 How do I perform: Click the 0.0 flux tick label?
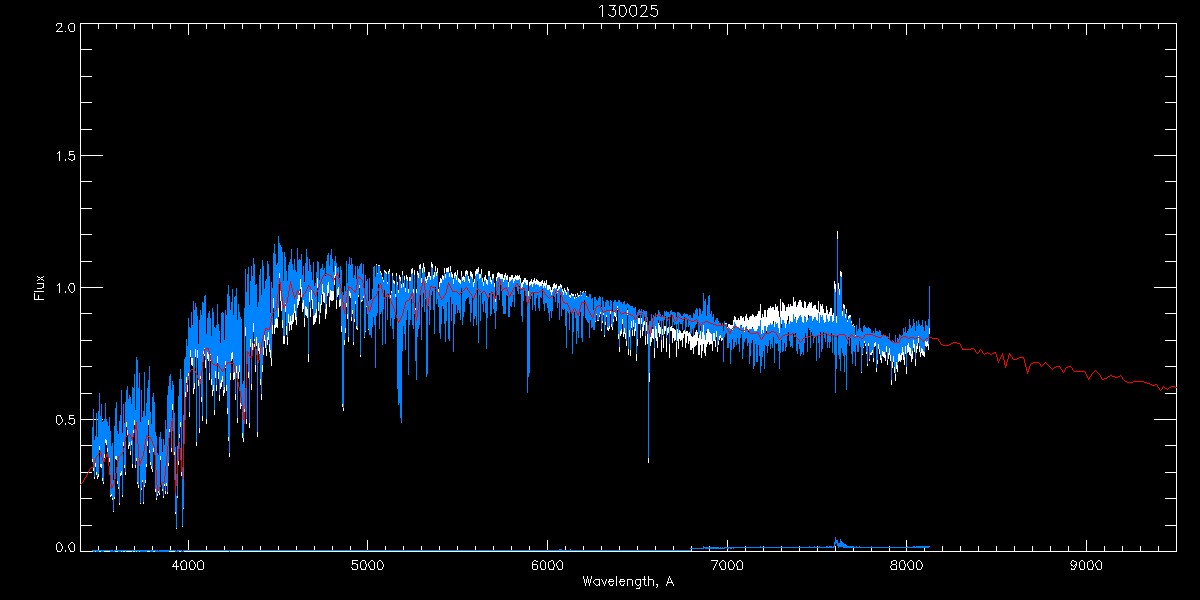pyautogui.click(x=66, y=547)
